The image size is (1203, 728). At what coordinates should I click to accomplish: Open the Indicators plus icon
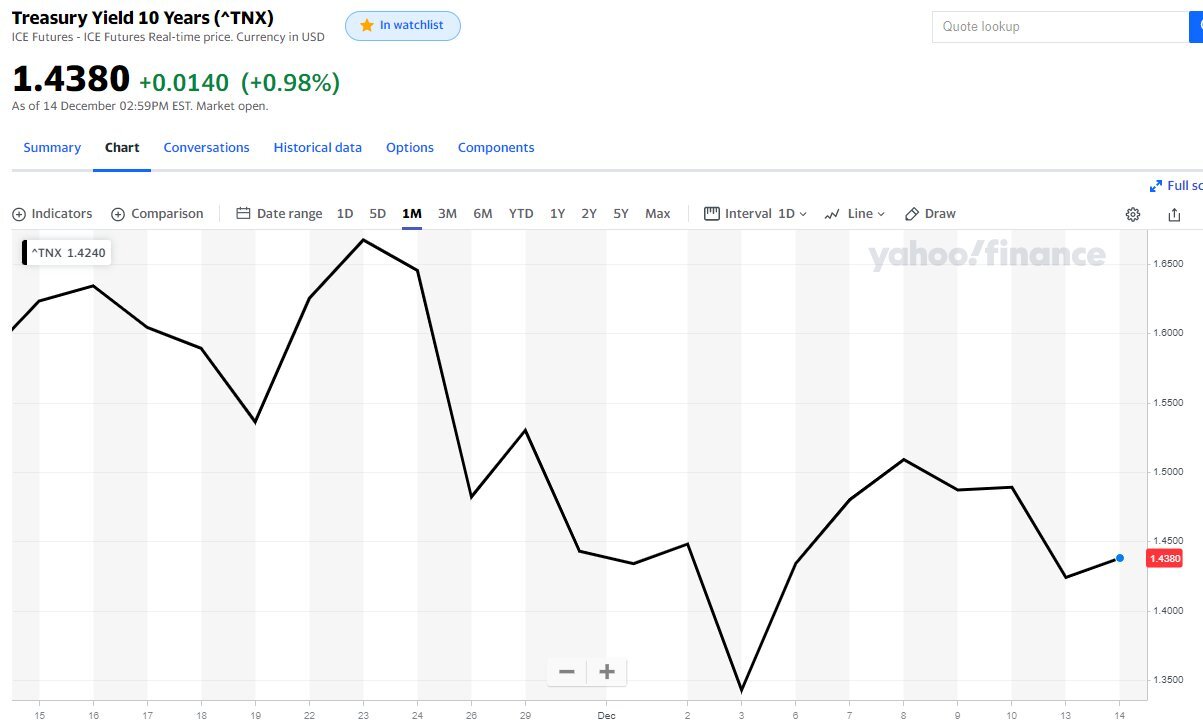click(x=19, y=214)
